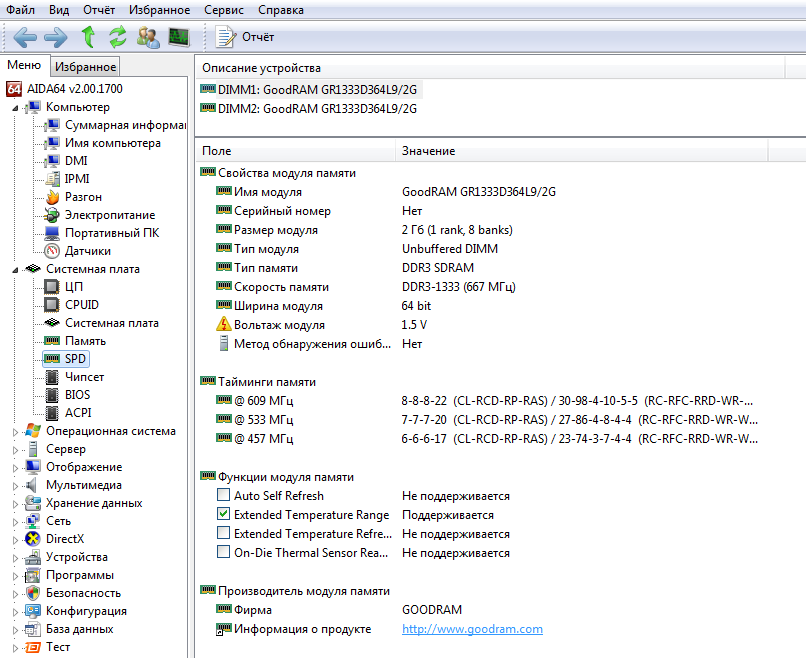
Task: Open the Вид menu
Action: click(x=59, y=10)
